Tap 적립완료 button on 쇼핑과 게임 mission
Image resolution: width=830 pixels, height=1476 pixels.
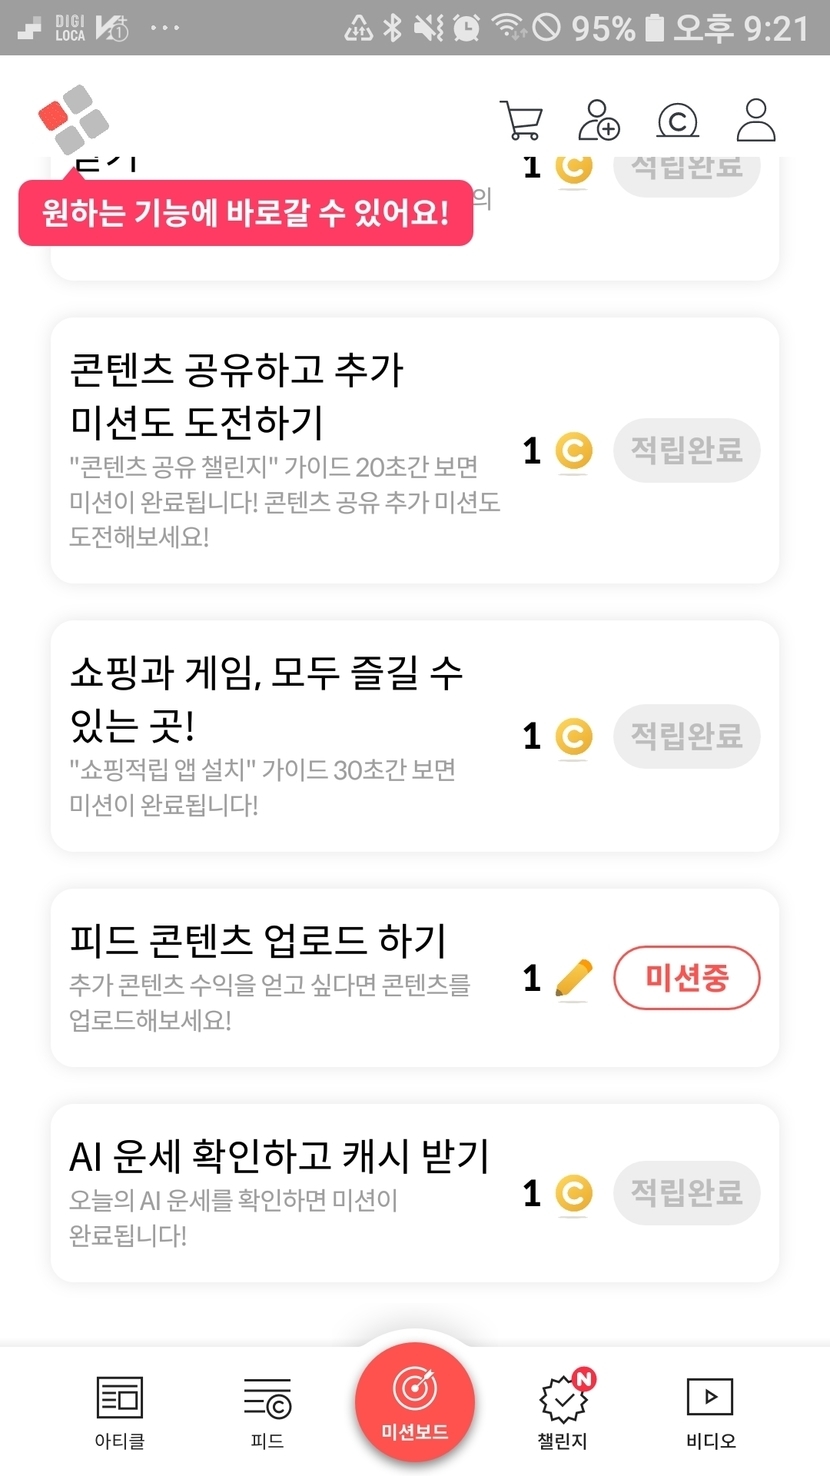(x=686, y=737)
